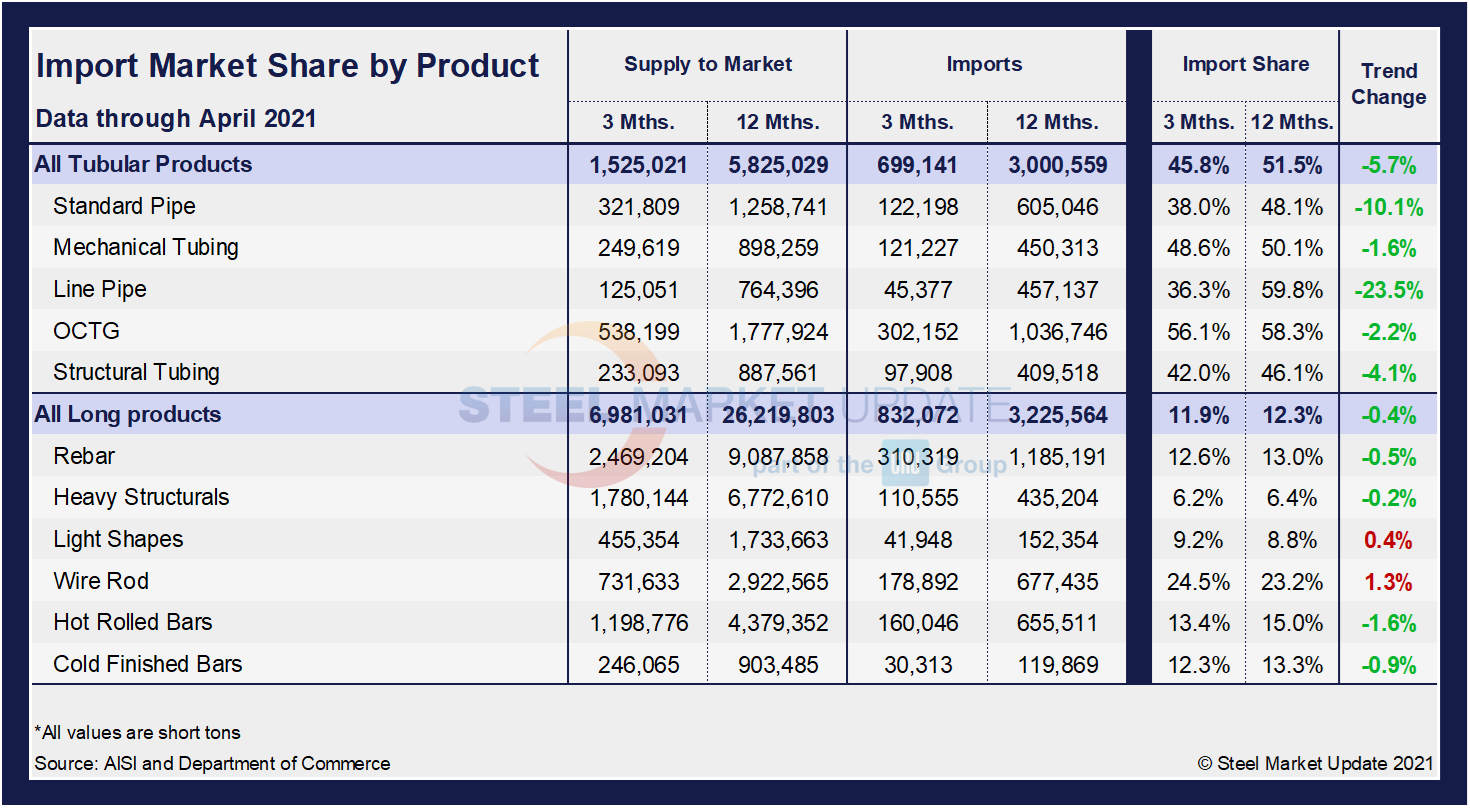Click the red '1.3%' trend value for Wire Rod
The image size is (1470, 808).
coord(1387,581)
